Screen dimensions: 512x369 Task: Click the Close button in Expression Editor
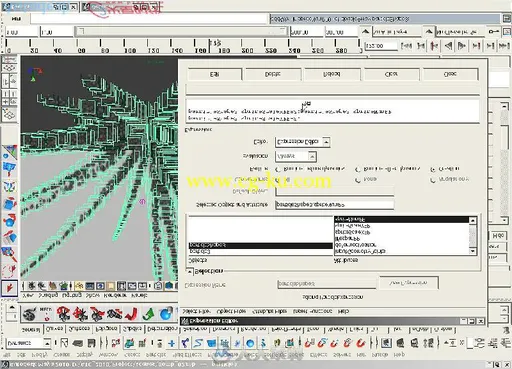coord(450,74)
